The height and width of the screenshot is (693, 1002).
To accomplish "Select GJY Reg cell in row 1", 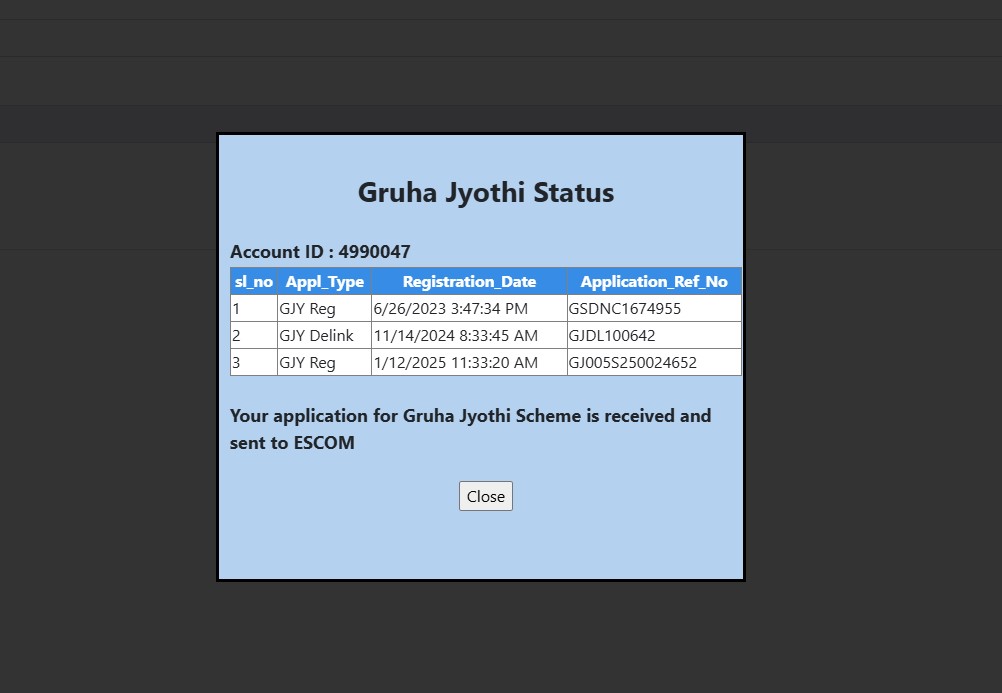I will click(324, 308).
